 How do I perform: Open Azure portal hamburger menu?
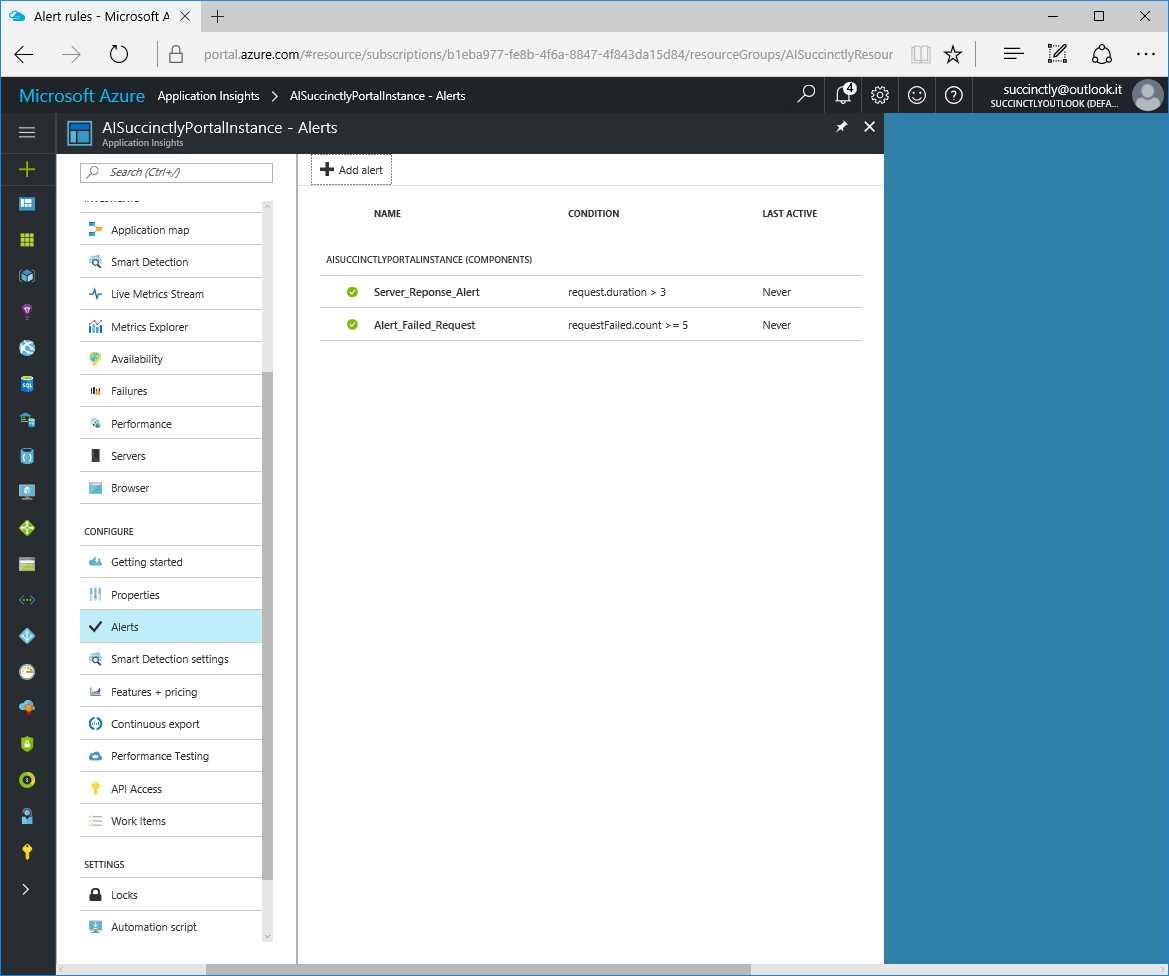(x=27, y=133)
